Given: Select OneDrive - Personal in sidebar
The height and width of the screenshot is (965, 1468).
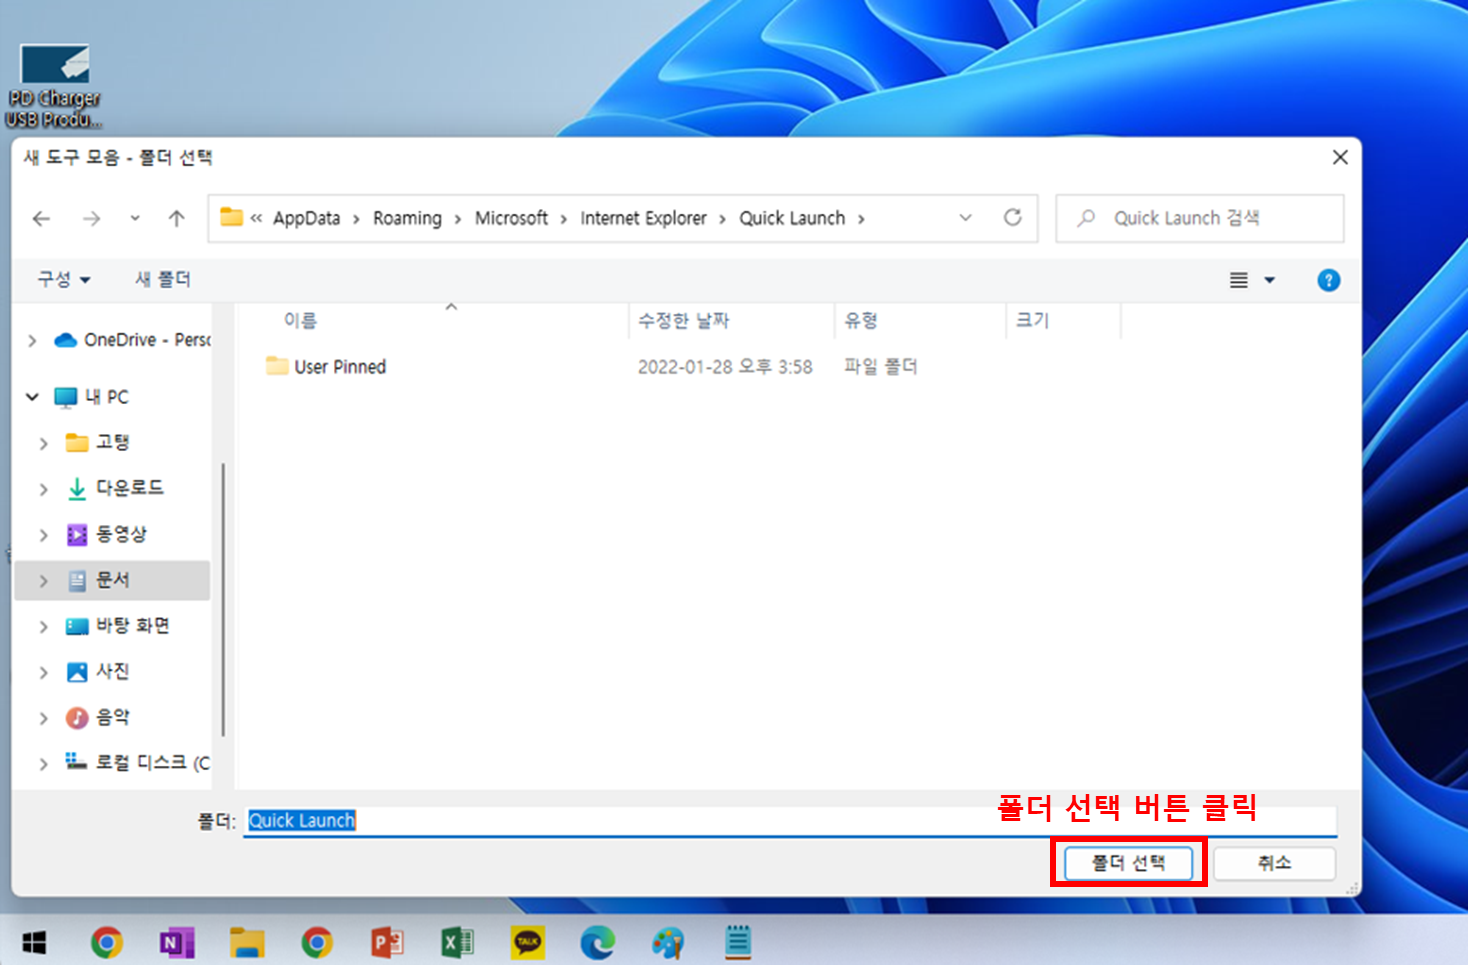Looking at the screenshot, I should [x=147, y=340].
